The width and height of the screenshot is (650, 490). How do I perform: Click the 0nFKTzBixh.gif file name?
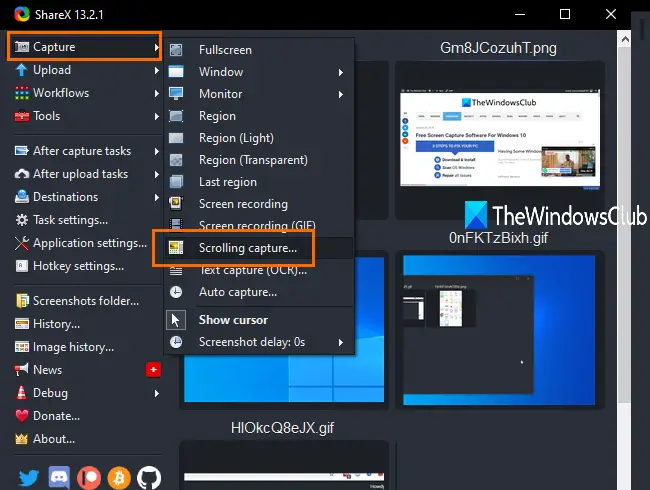pyautogui.click(x=498, y=238)
